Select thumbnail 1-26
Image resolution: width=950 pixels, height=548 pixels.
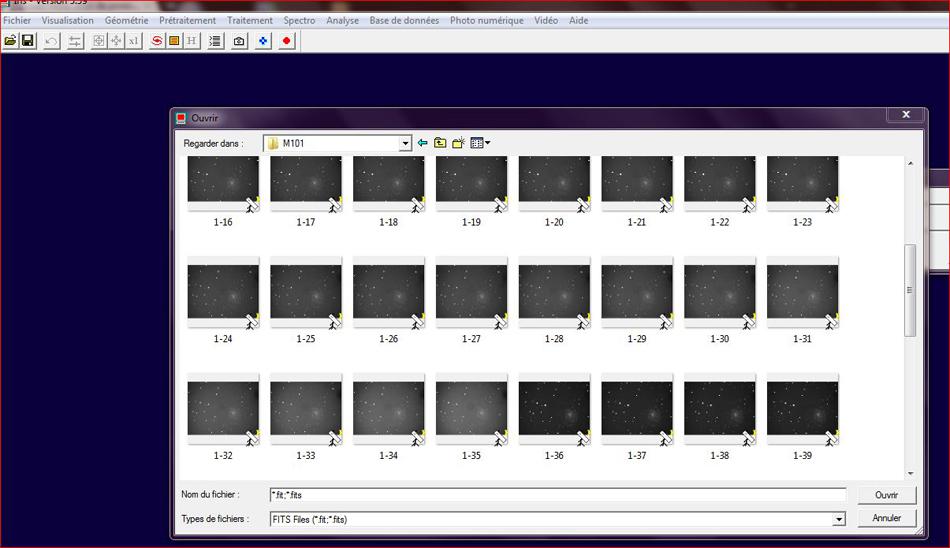[388, 292]
